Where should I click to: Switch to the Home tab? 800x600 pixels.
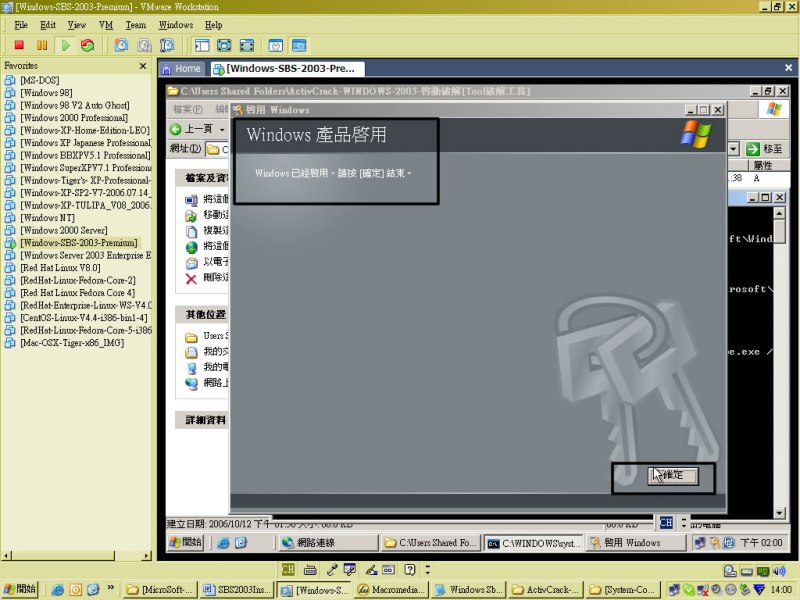tap(182, 68)
